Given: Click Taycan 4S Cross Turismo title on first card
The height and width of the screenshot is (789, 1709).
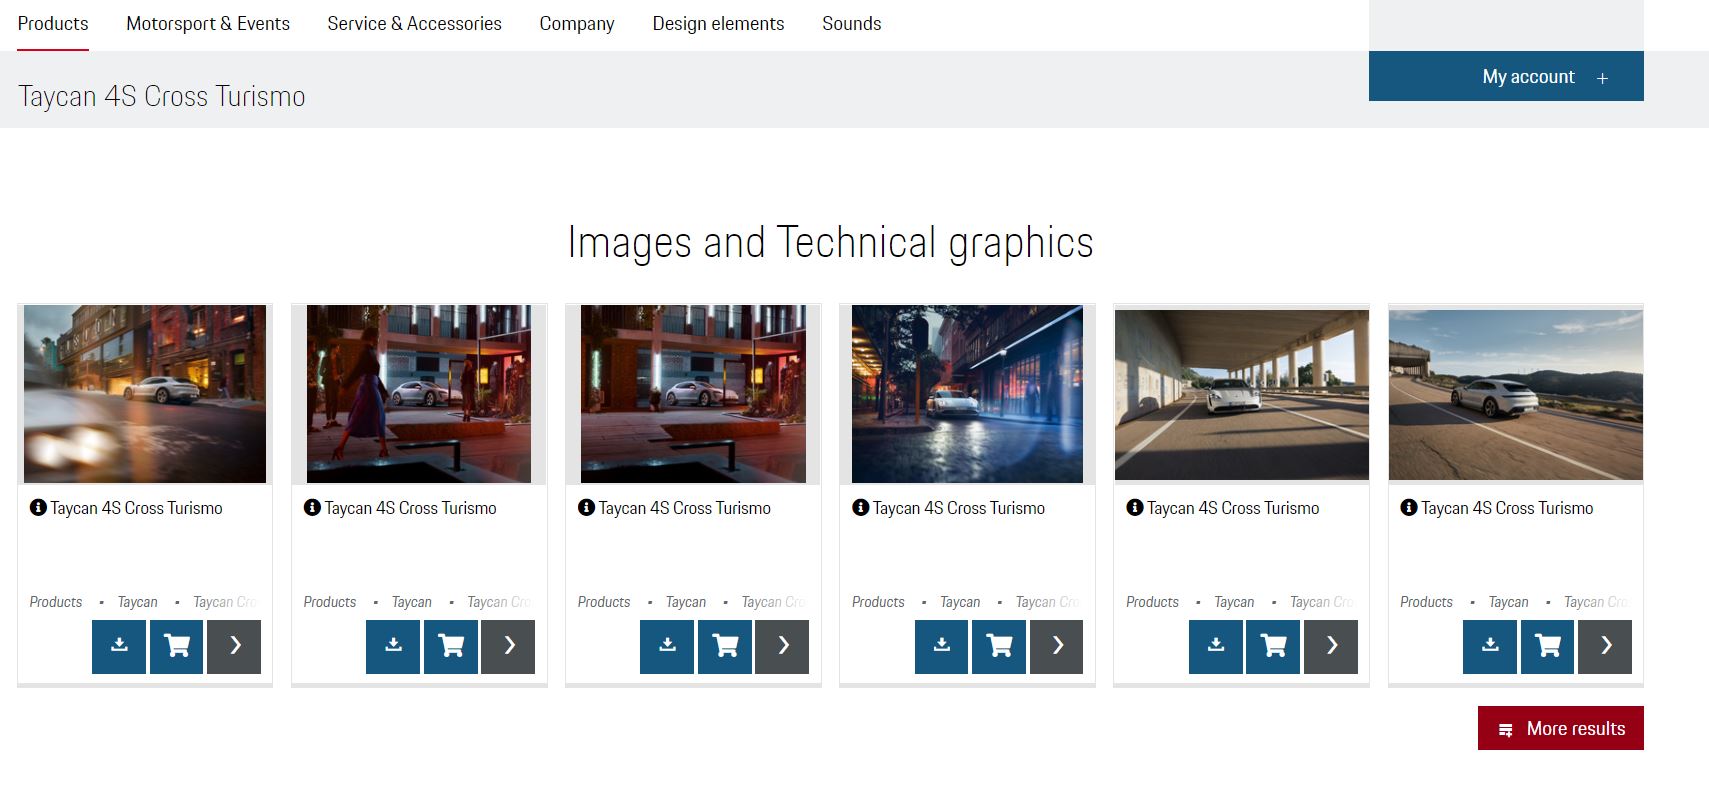Looking at the screenshot, I should point(137,508).
